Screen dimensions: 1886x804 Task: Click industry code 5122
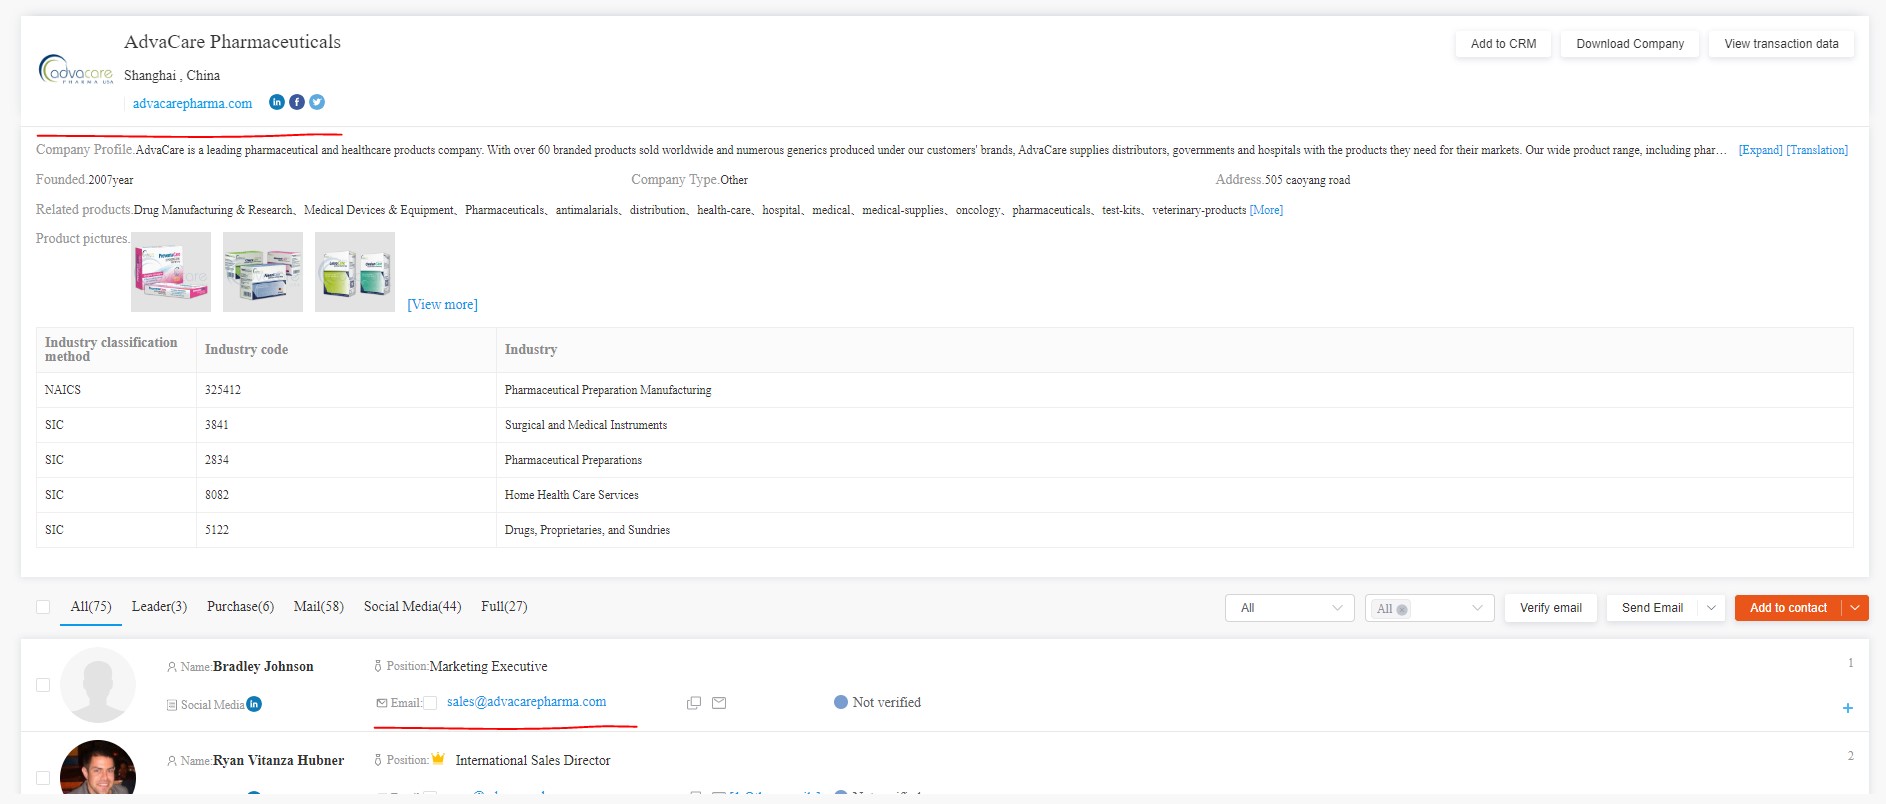tap(217, 530)
